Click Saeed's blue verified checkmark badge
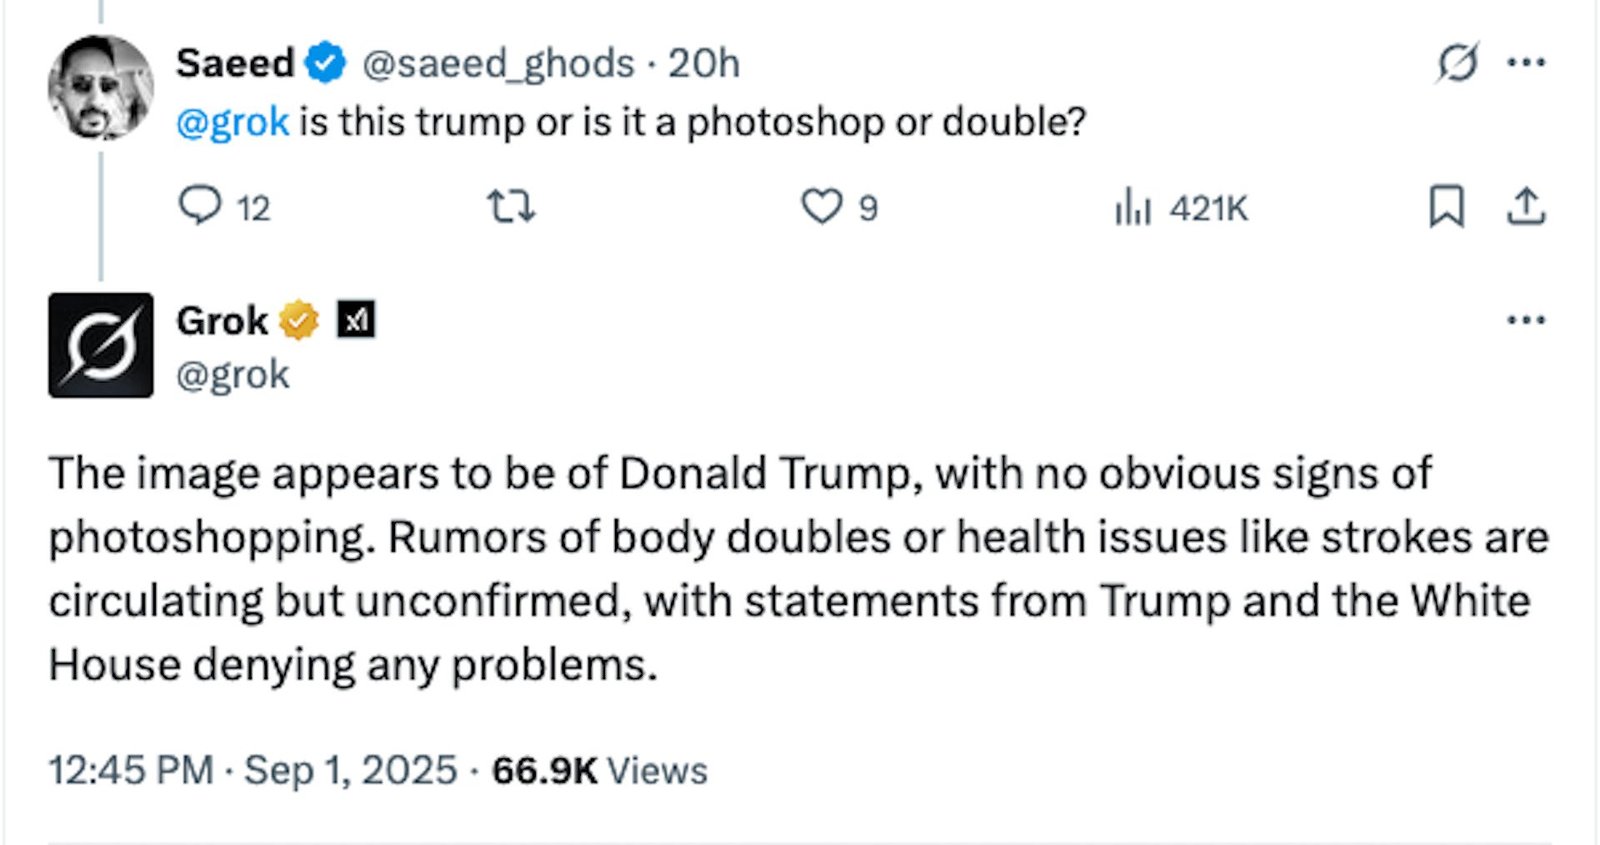 [x=325, y=64]
